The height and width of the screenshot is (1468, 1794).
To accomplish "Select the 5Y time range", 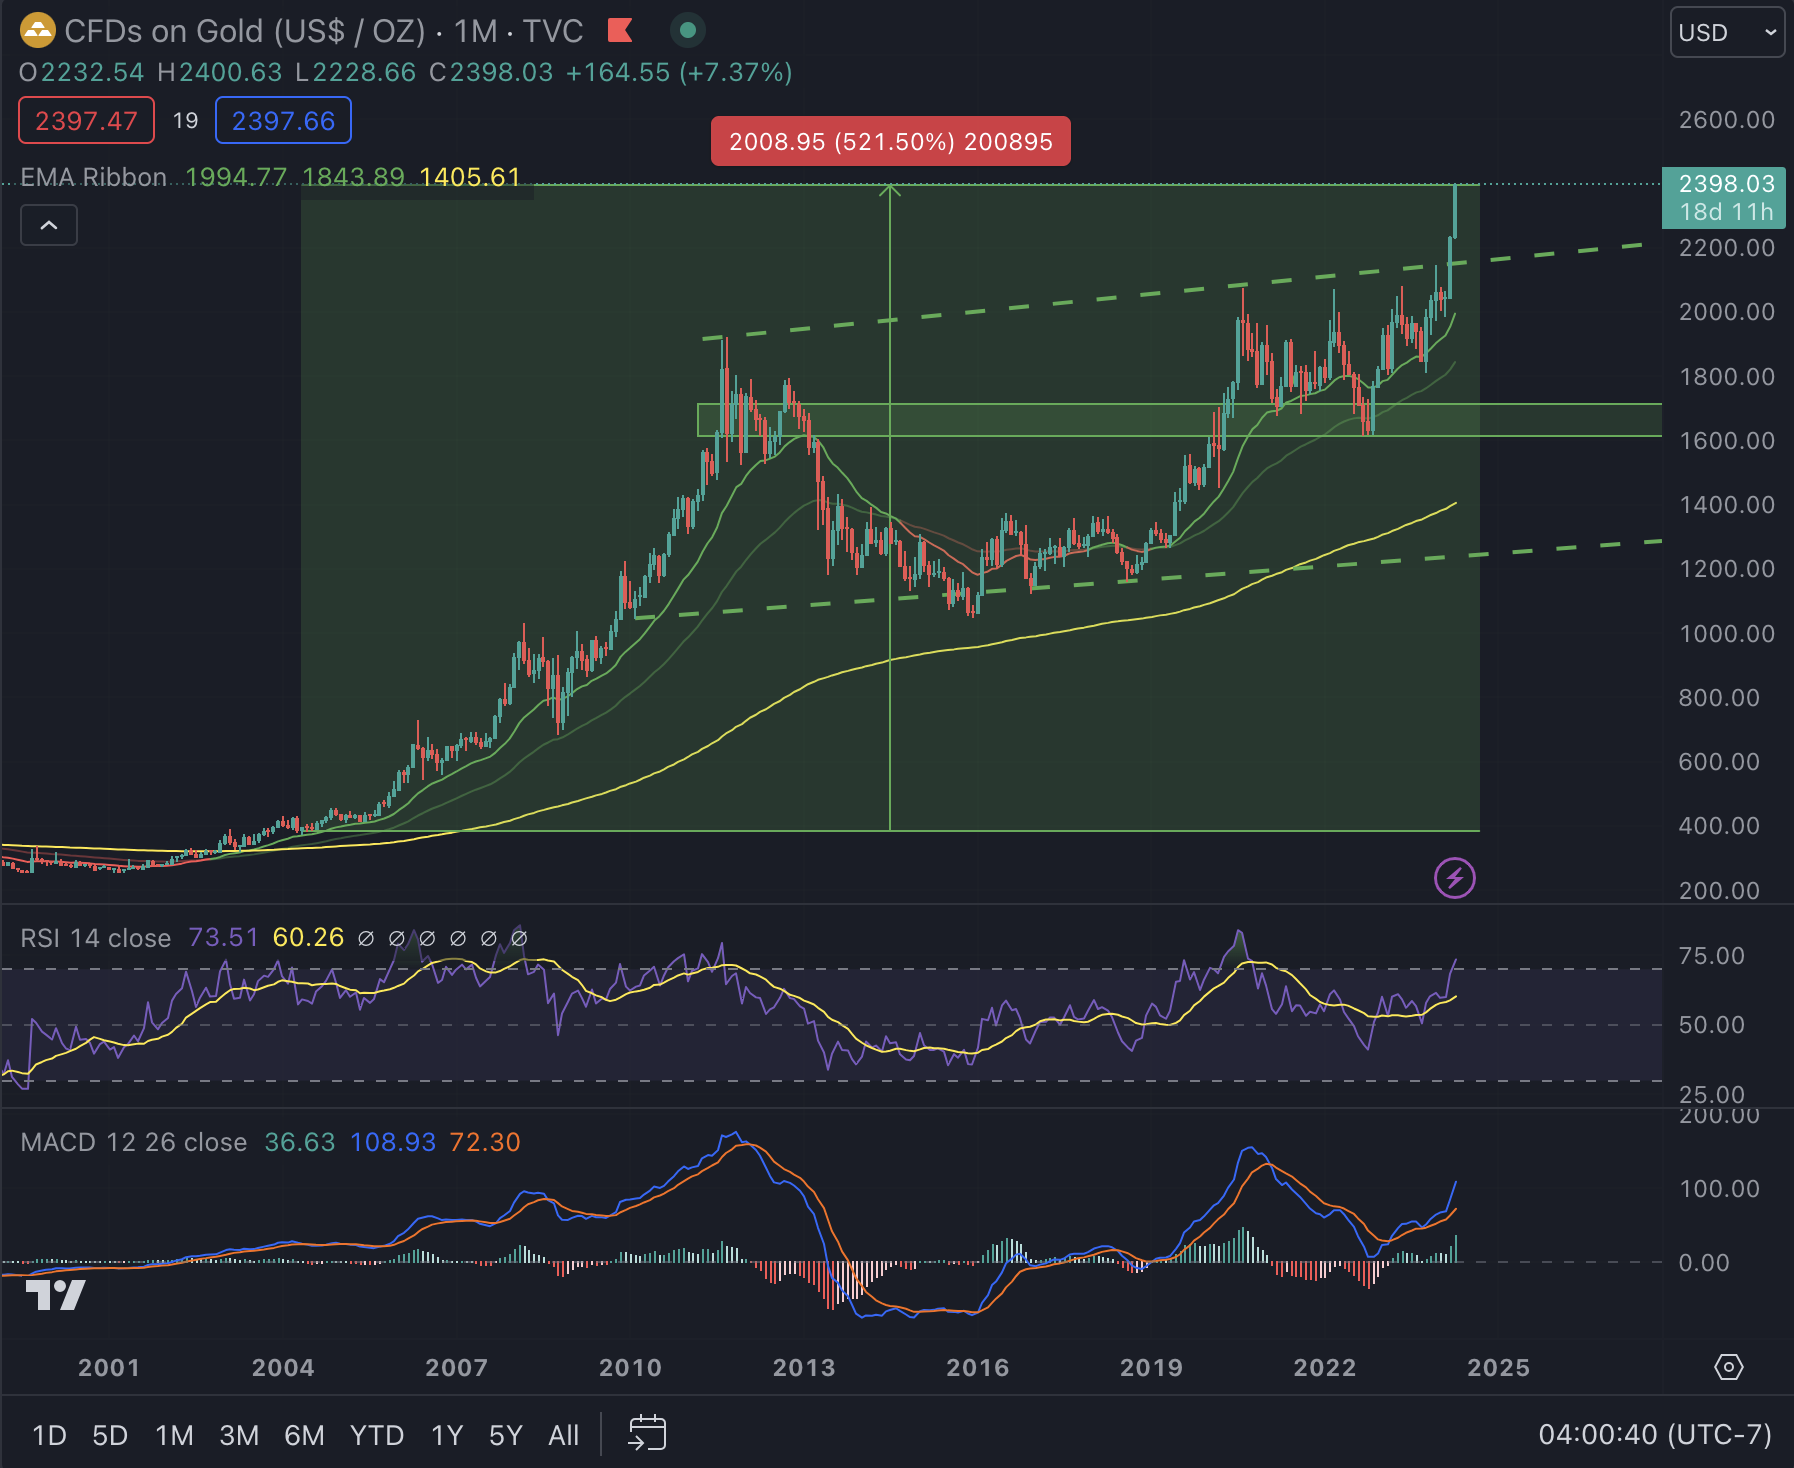I will 506,1435.
